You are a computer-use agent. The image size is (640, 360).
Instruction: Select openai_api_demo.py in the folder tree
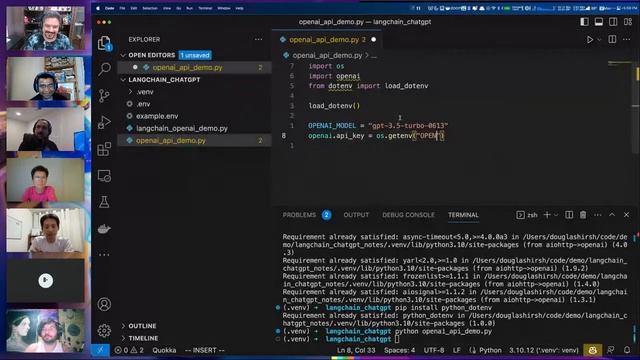(171, 140)
